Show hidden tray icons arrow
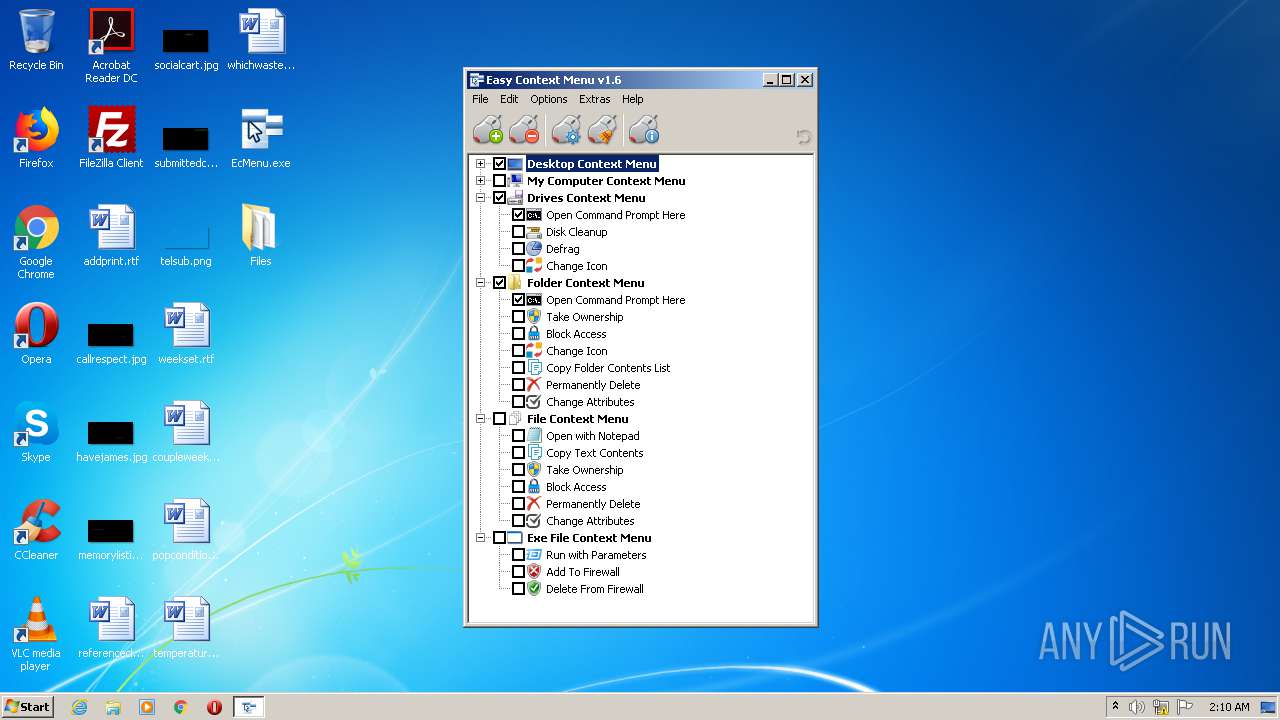Image resolution: width=1280 pixels, height=720 pixels. point(1115,707)
